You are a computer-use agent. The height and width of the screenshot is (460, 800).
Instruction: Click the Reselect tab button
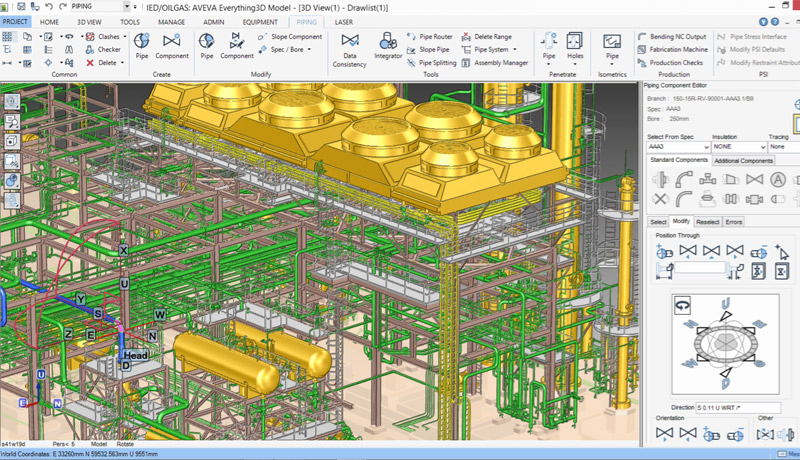pyautogui.click(x=707, y=222)
